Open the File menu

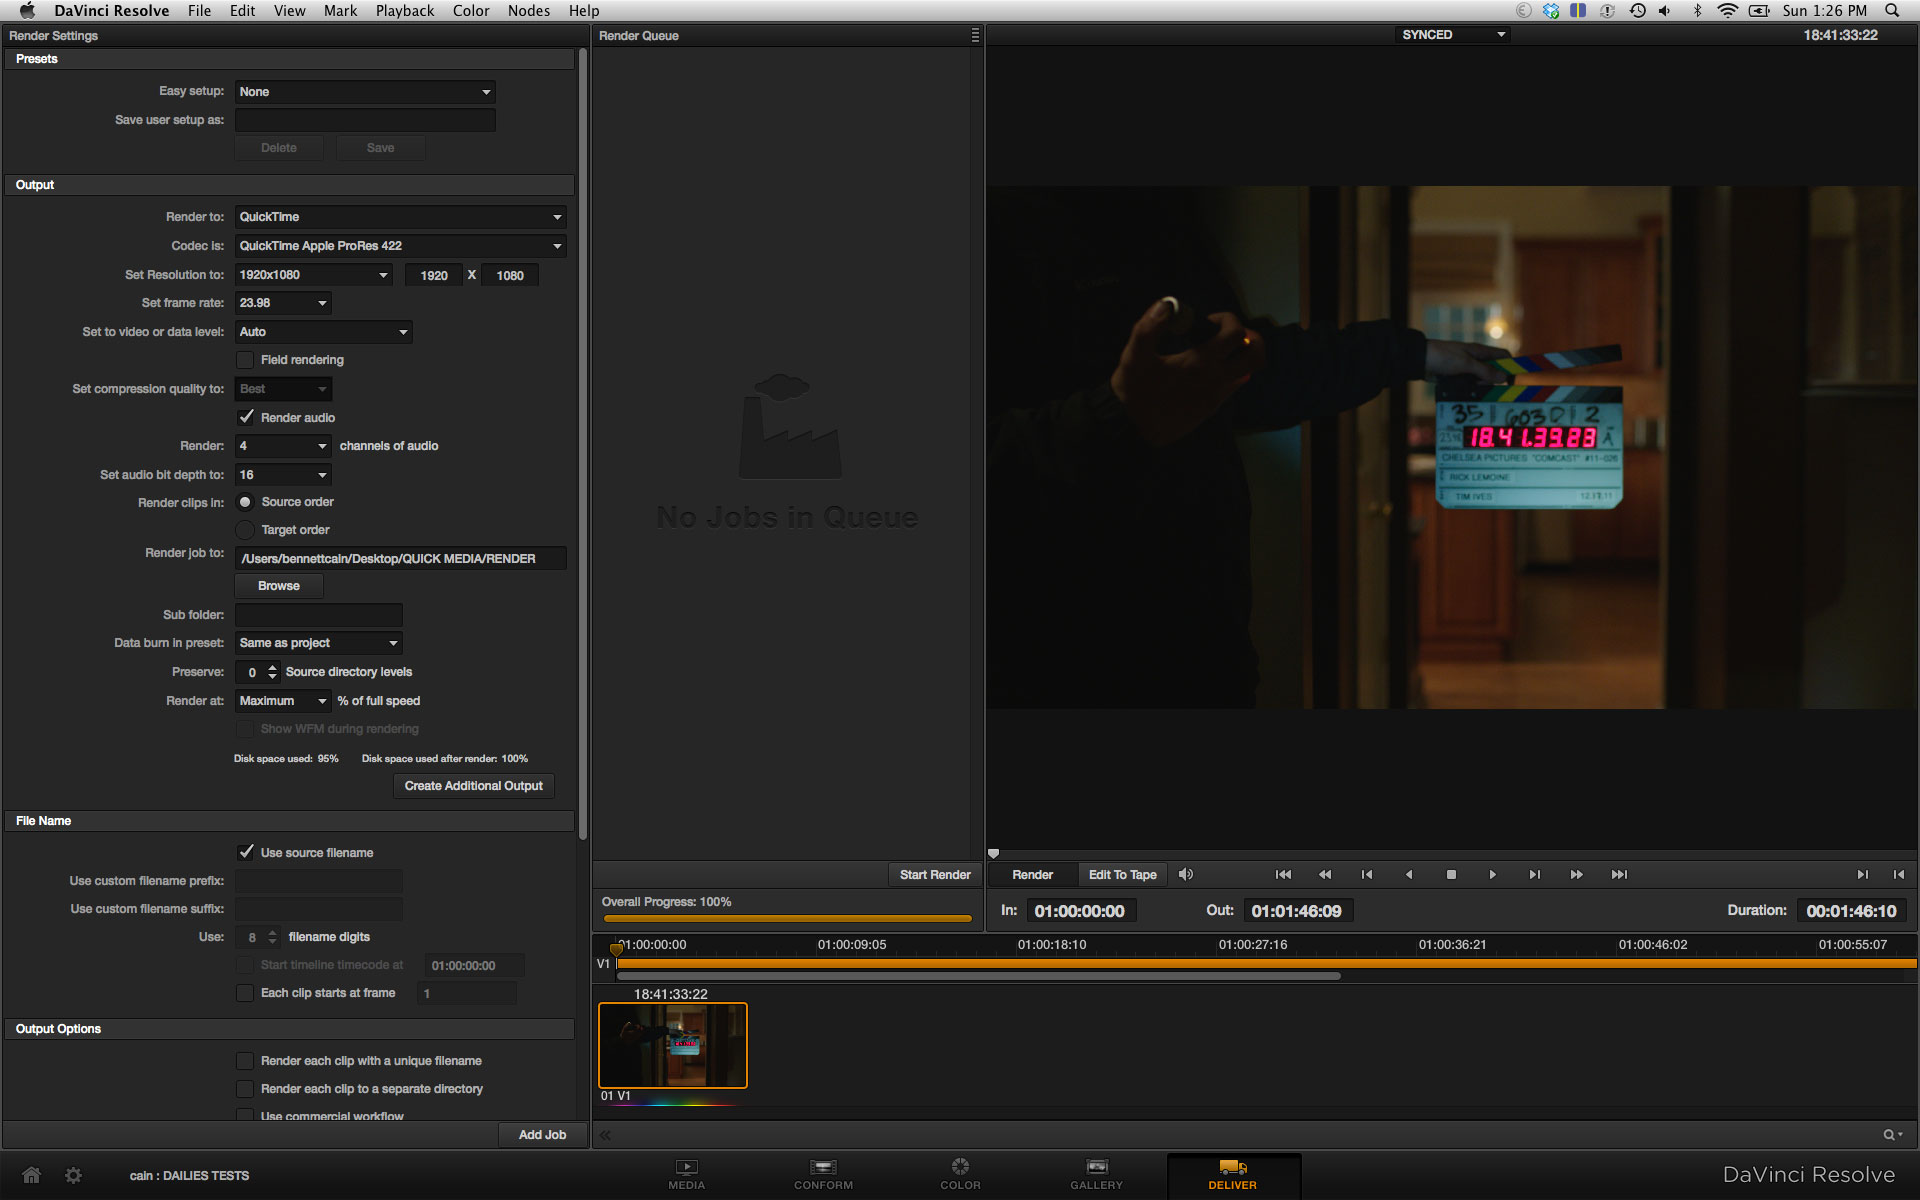pyautogui.click(x=199, y=11)
